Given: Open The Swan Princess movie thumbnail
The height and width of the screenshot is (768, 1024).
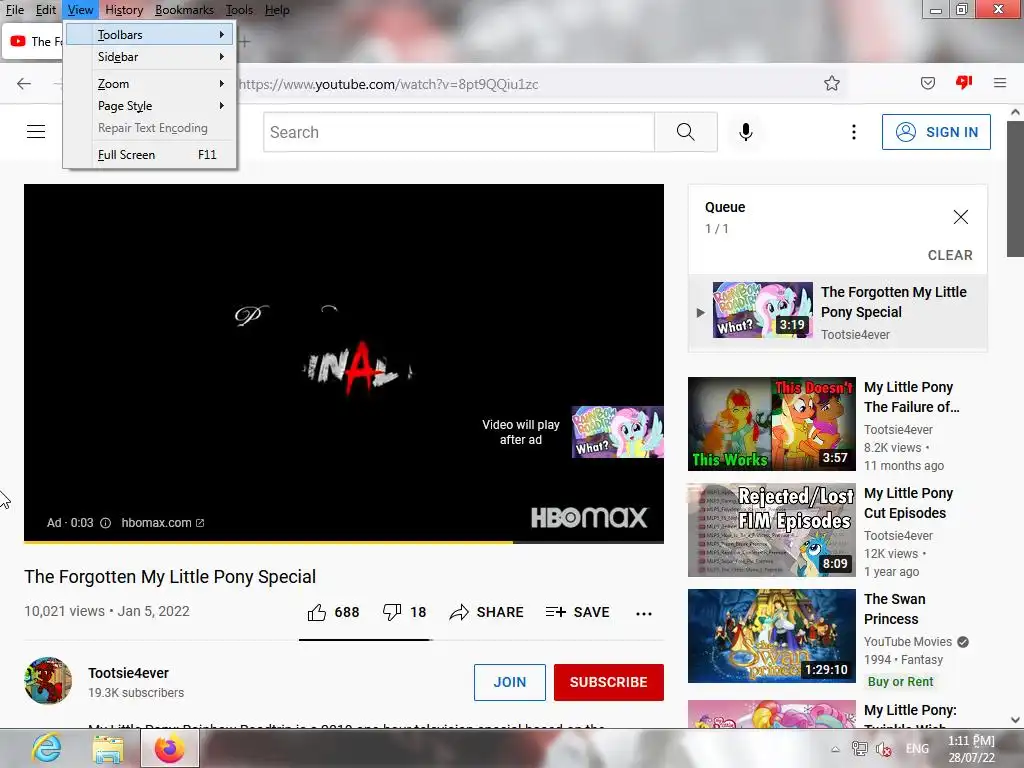Looking at the screenshot, I should (x=771, y=636).
